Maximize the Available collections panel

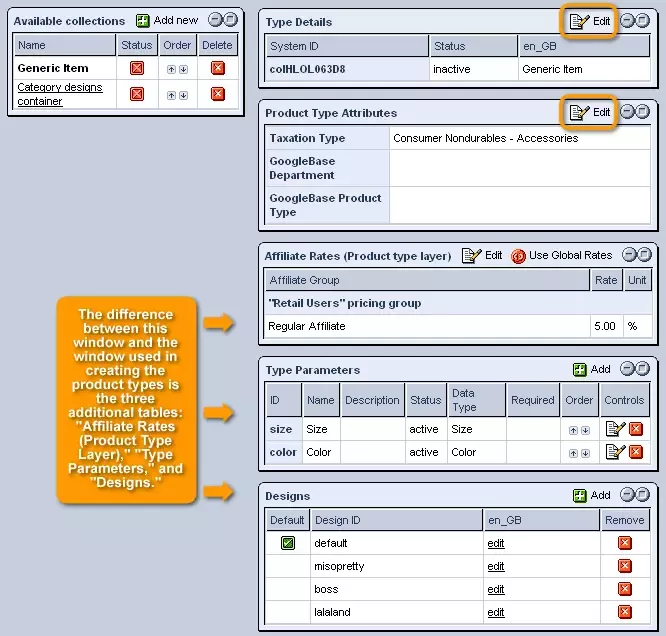(231, 20)
